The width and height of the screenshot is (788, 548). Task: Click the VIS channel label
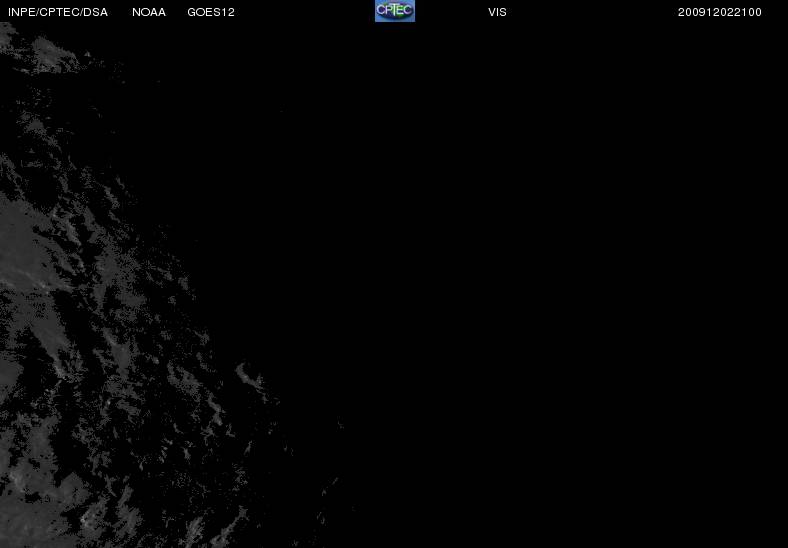coord(497,12)
